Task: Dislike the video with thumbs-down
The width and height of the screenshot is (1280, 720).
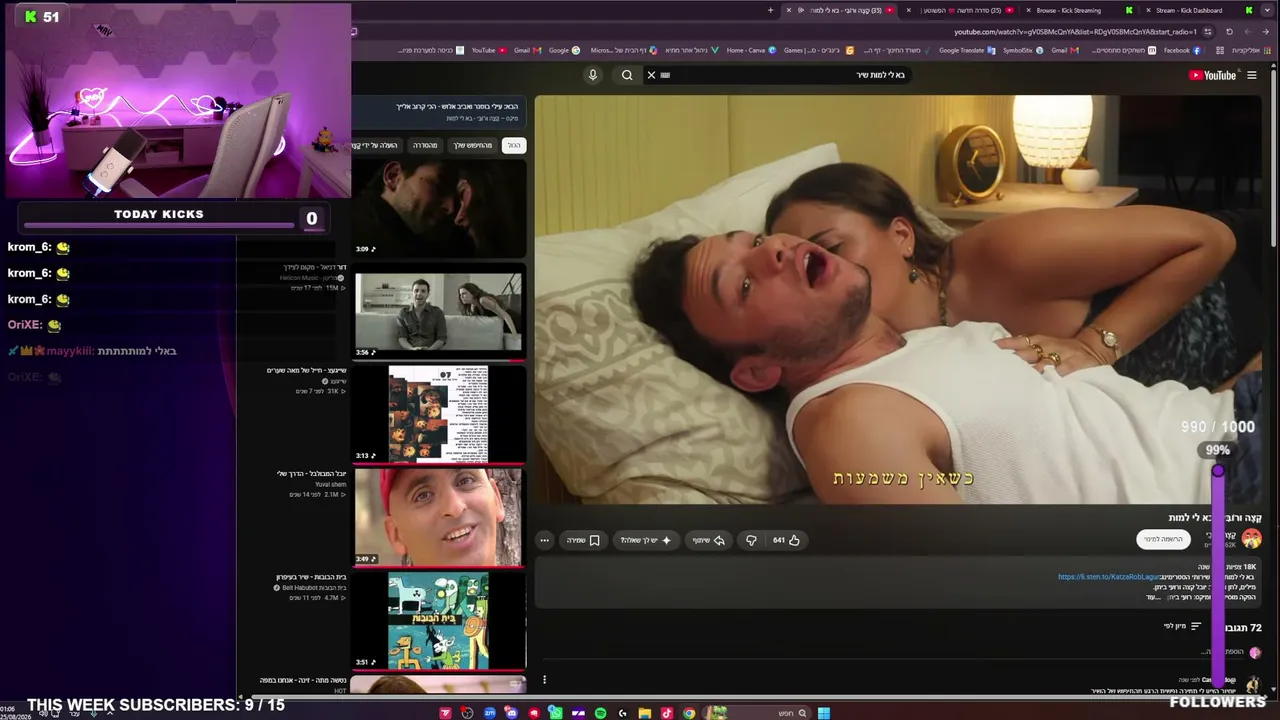Action: [x=751, y=540]
